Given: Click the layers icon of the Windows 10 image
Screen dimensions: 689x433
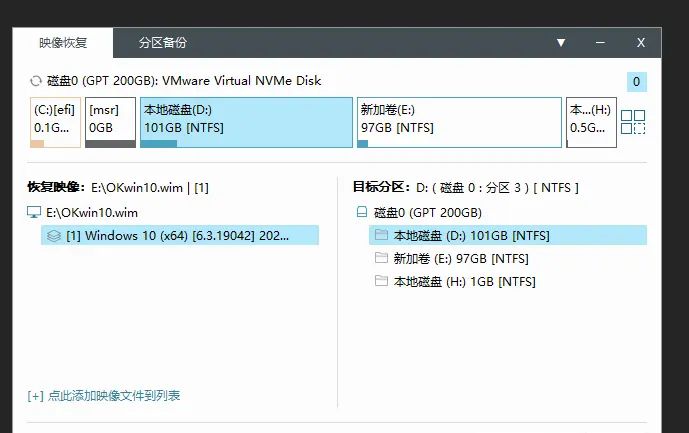Looking at the screenshot, I should pyautogui.click(x=54, y=236).
